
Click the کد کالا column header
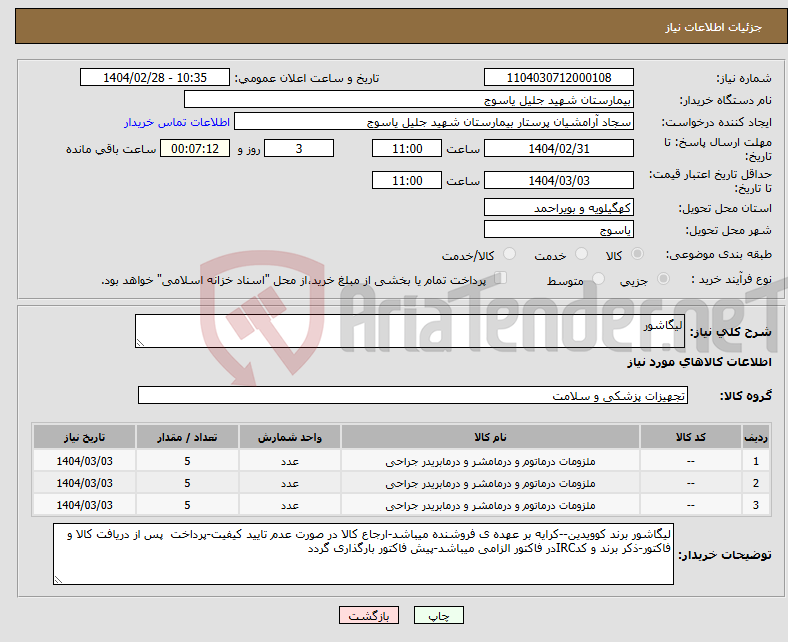pyautogui.click(x=691, y=437)
